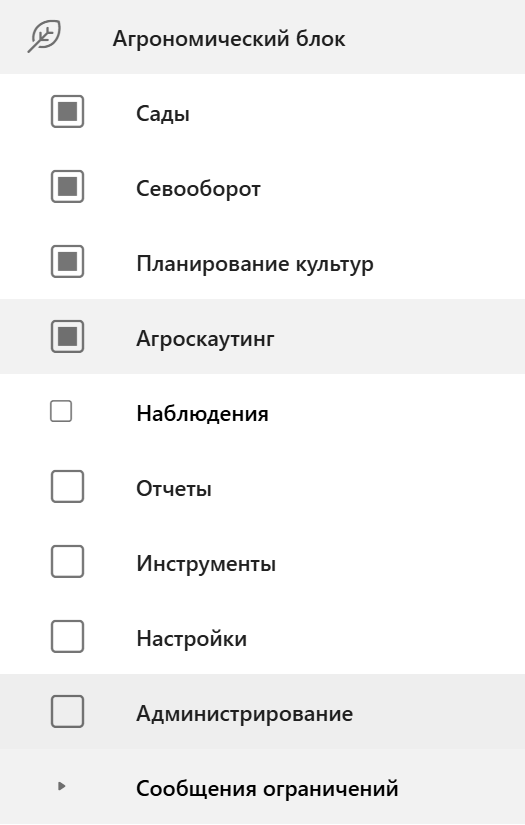Select the Севооборот label
Screen dimensions: 525x825
[x=198, y=188]
